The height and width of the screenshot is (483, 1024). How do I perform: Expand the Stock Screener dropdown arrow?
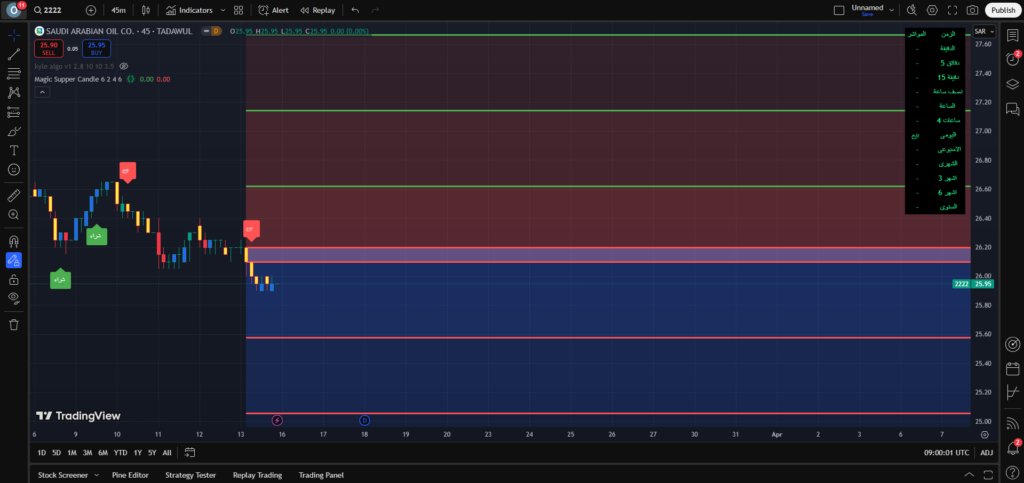click(97, 475)
